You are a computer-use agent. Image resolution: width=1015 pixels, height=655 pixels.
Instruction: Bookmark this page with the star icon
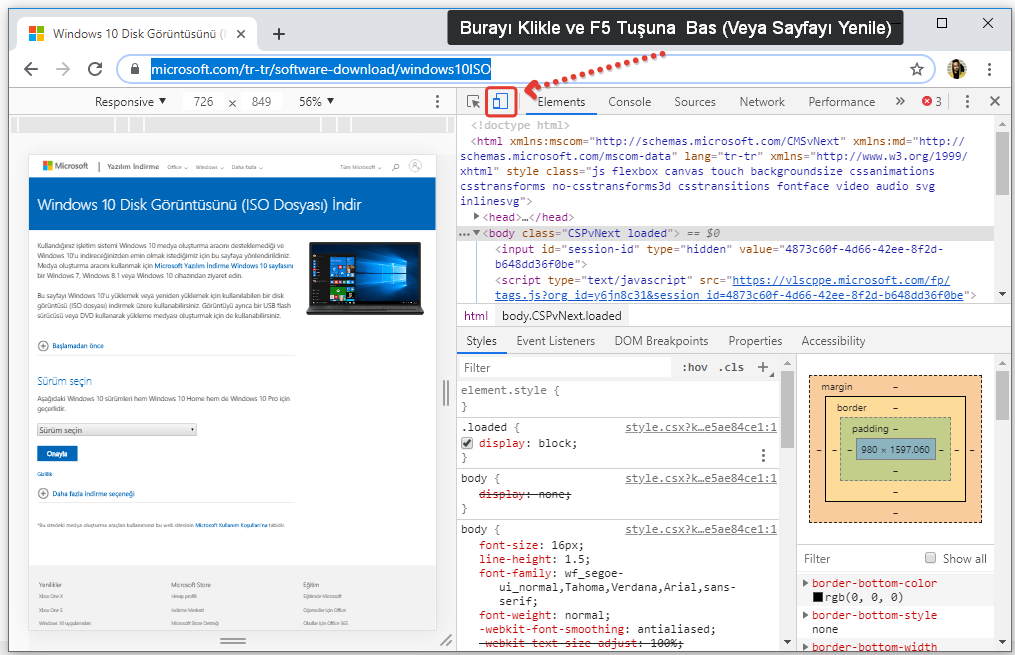pos(916,69)
